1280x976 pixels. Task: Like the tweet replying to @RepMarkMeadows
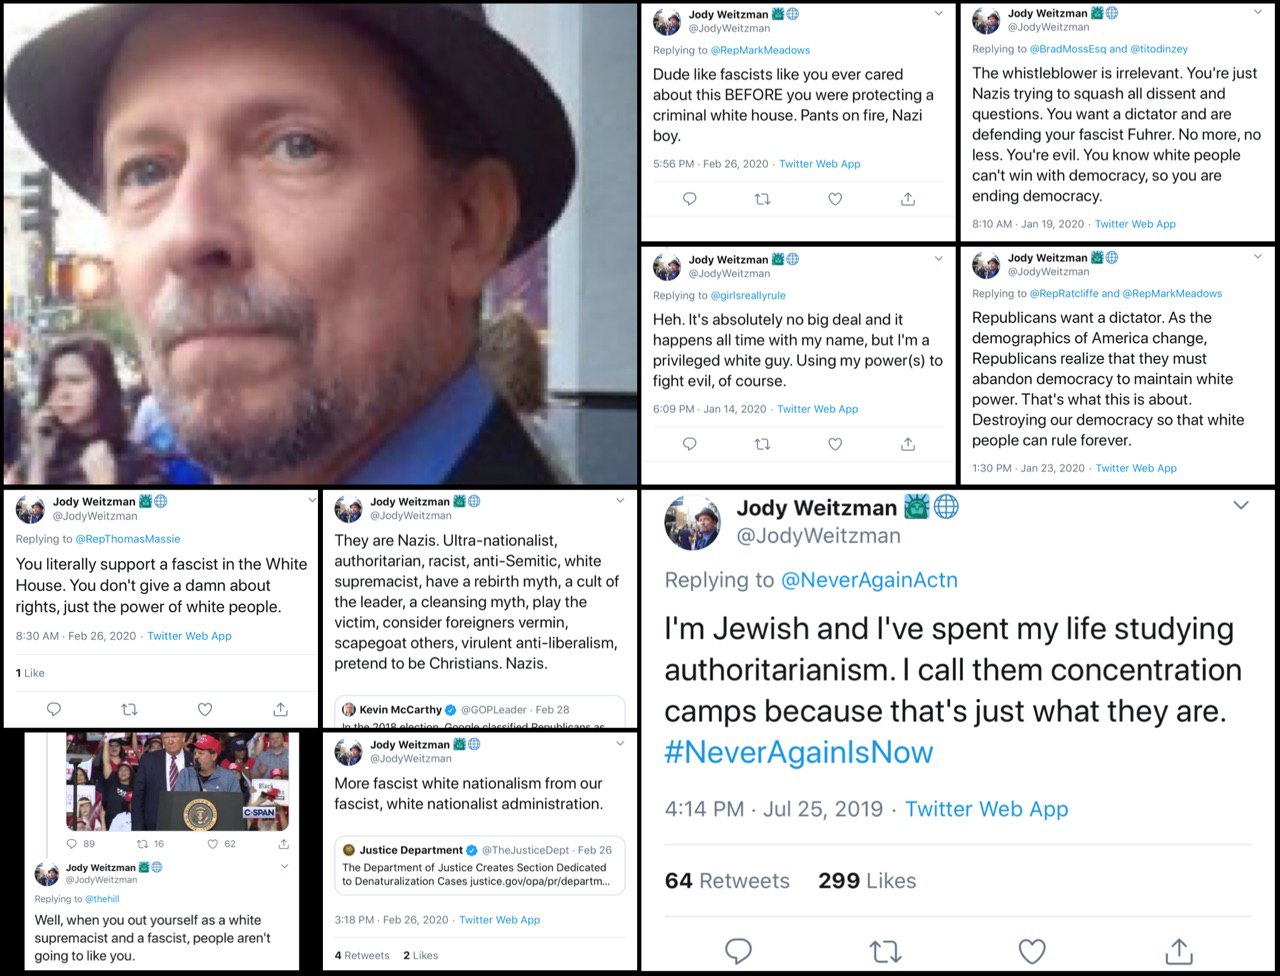[x=835, y=199]
